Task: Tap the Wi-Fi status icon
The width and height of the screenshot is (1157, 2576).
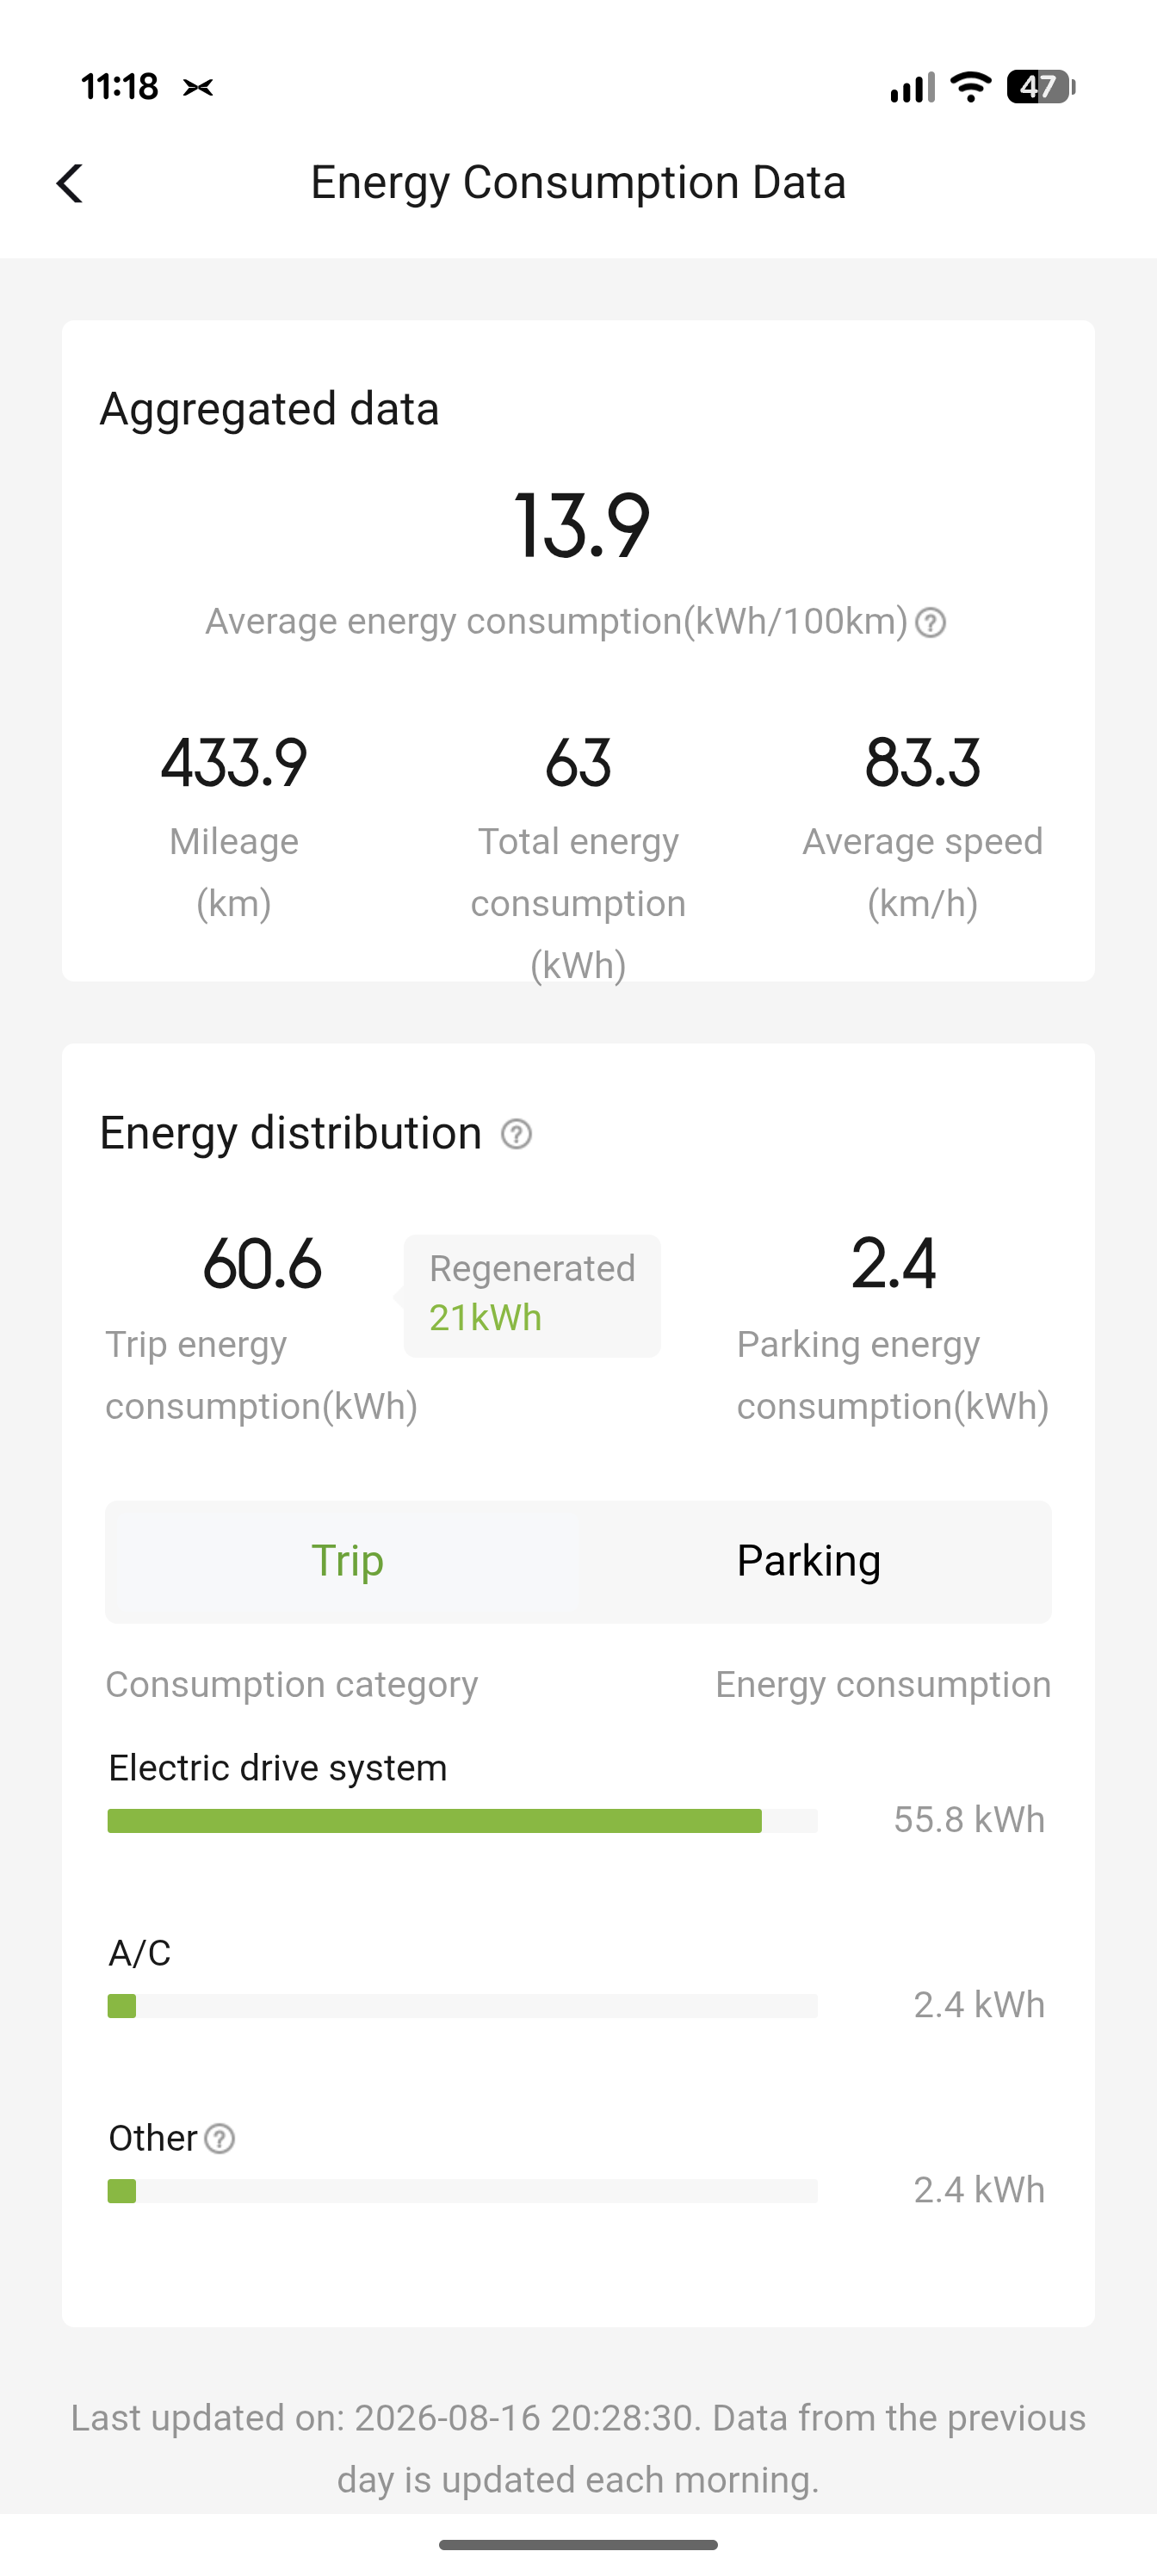Action: click(x=970, y=87)
